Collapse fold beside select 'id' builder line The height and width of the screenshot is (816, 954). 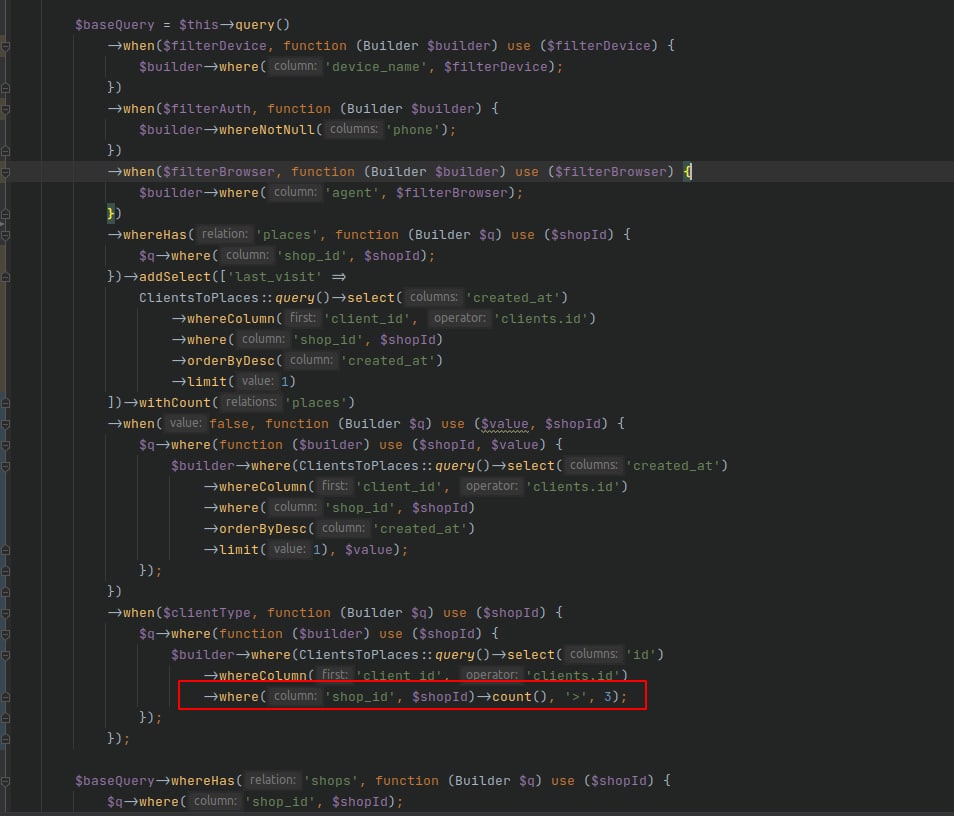pyautogui.click(x=5, y=655)
